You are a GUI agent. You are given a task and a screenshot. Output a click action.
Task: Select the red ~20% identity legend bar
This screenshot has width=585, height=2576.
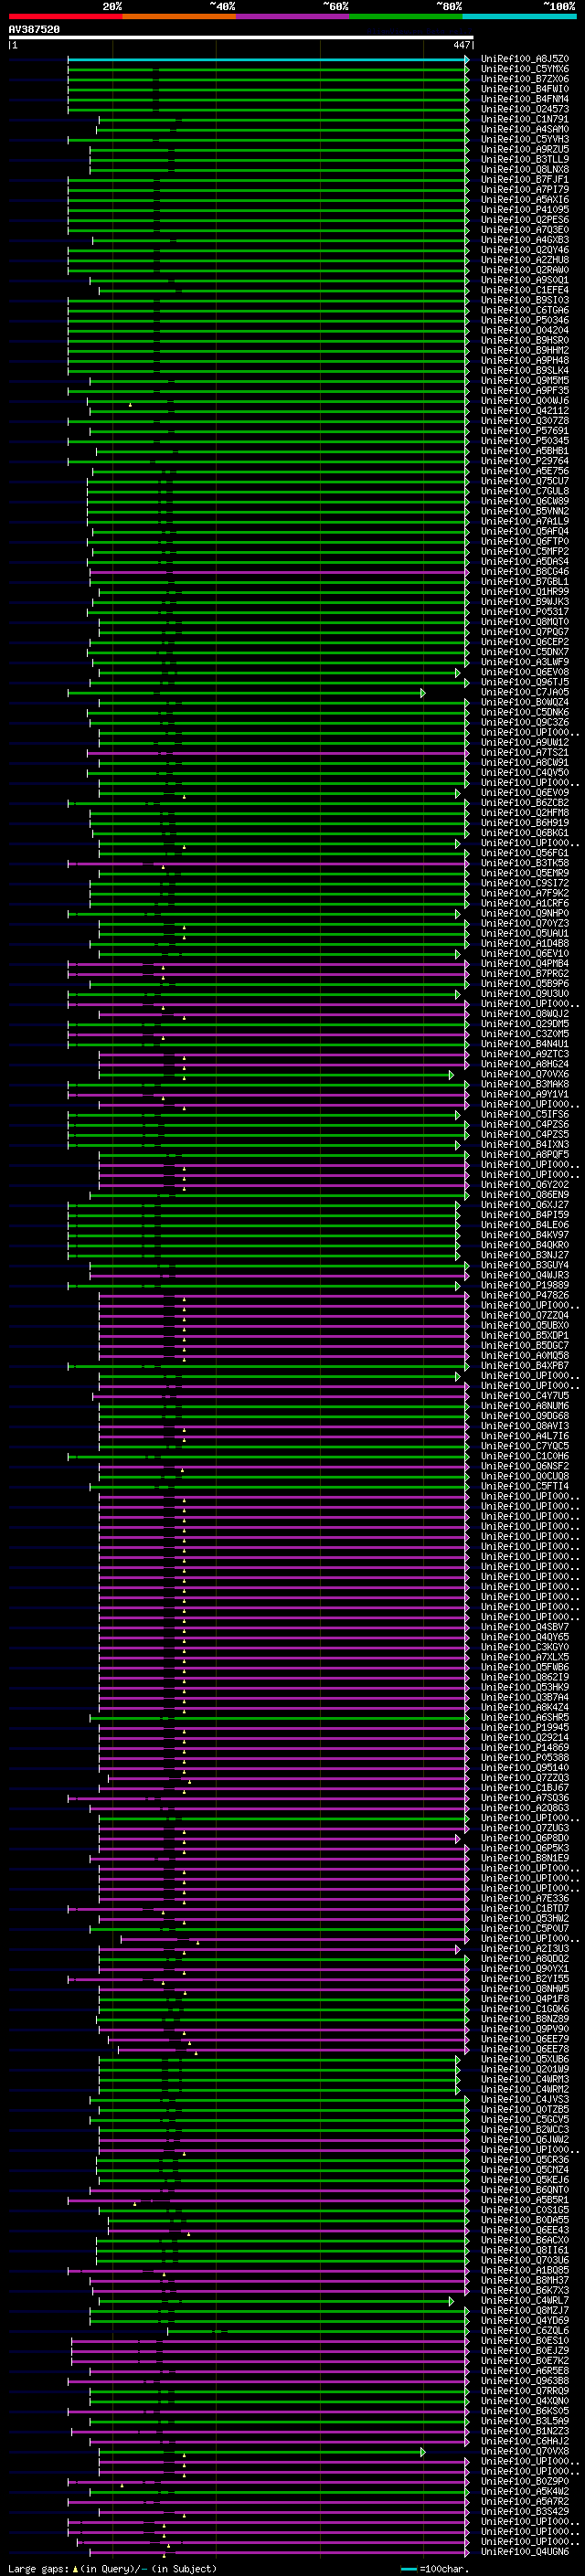pyautogui.click(x=65, y=16)
